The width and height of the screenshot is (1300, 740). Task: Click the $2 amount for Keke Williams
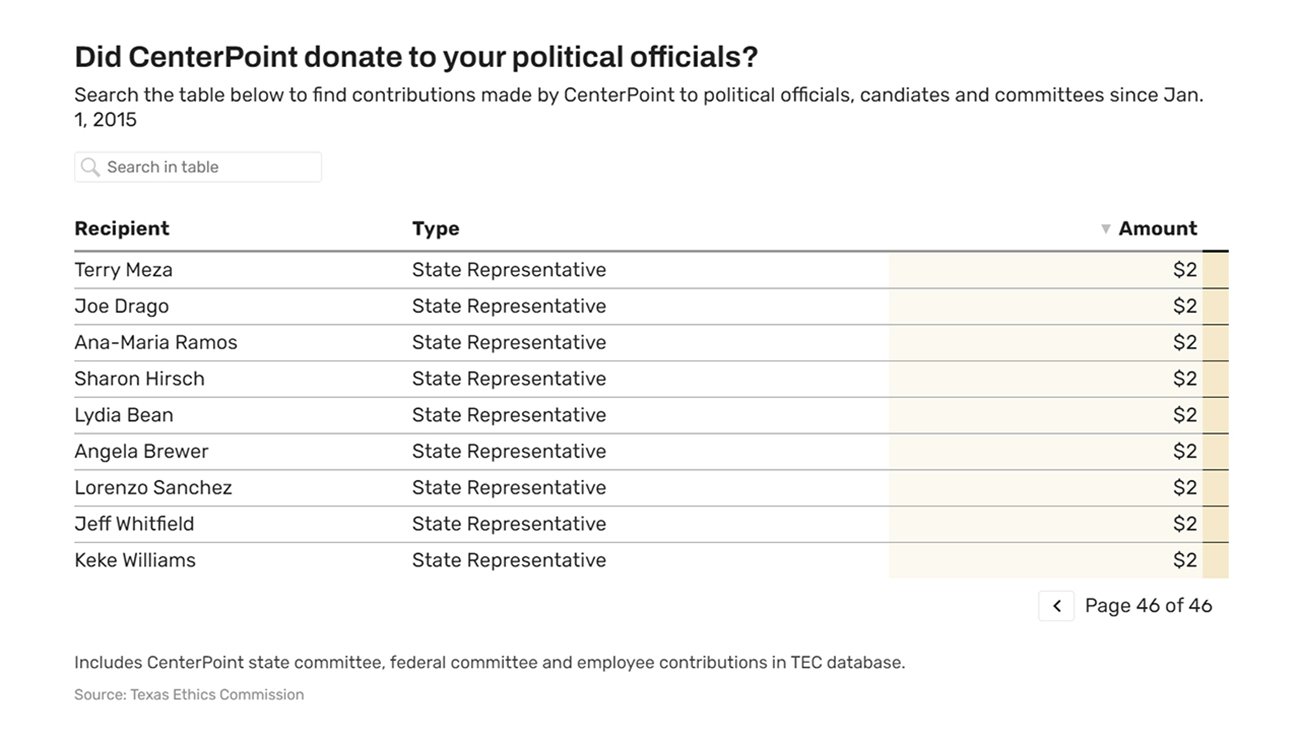point(1184,561)
